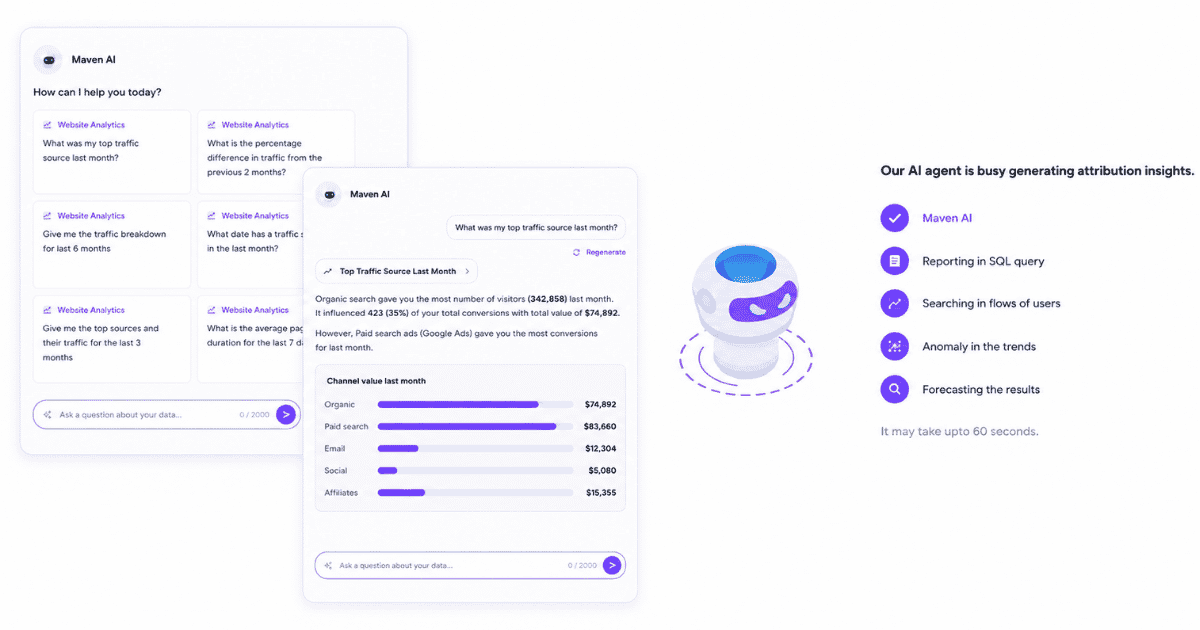Click the 'Organic' row label in chart
1200x630 pixels.
(340, 404)
